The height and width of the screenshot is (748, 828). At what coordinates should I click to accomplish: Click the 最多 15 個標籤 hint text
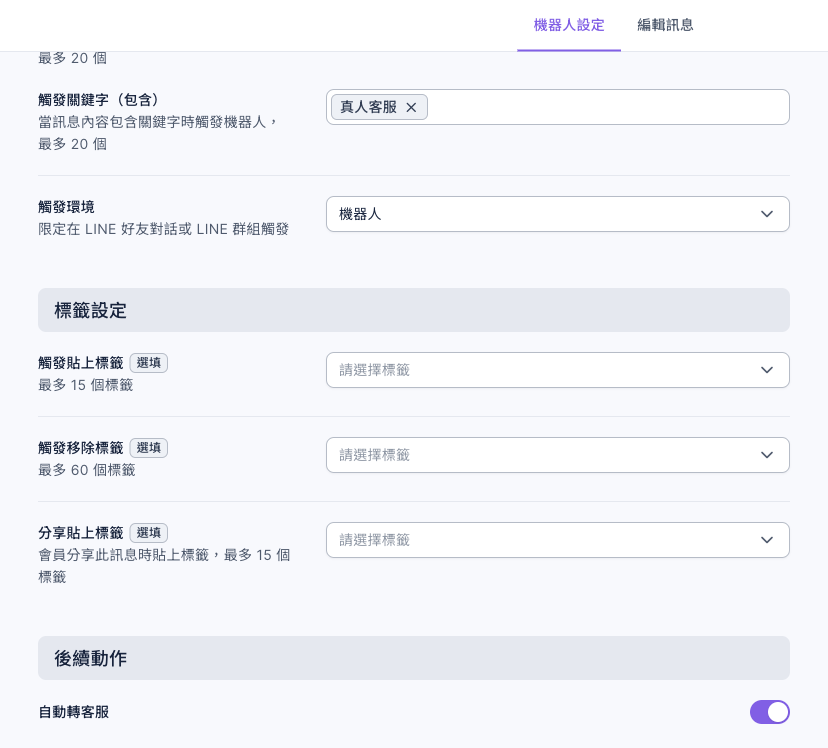coord(86,385)
